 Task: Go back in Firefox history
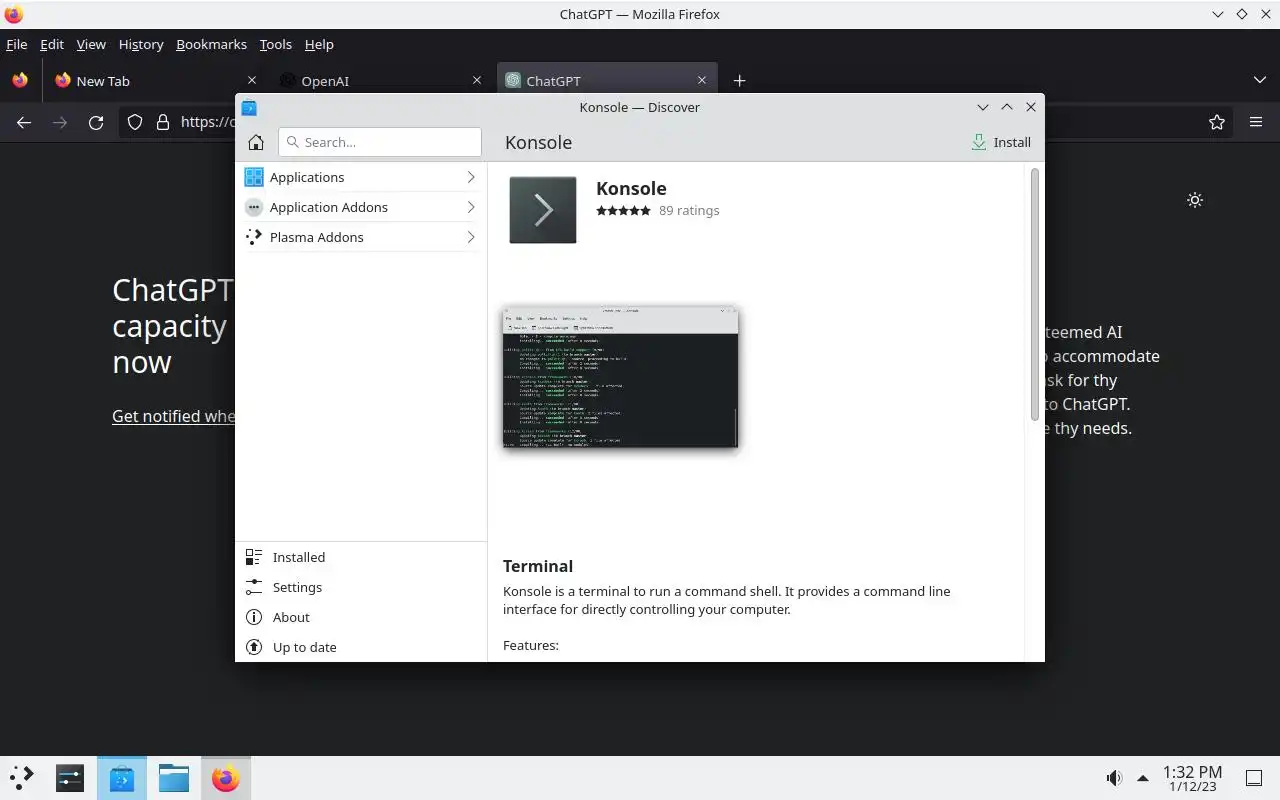tap(24, 122)
